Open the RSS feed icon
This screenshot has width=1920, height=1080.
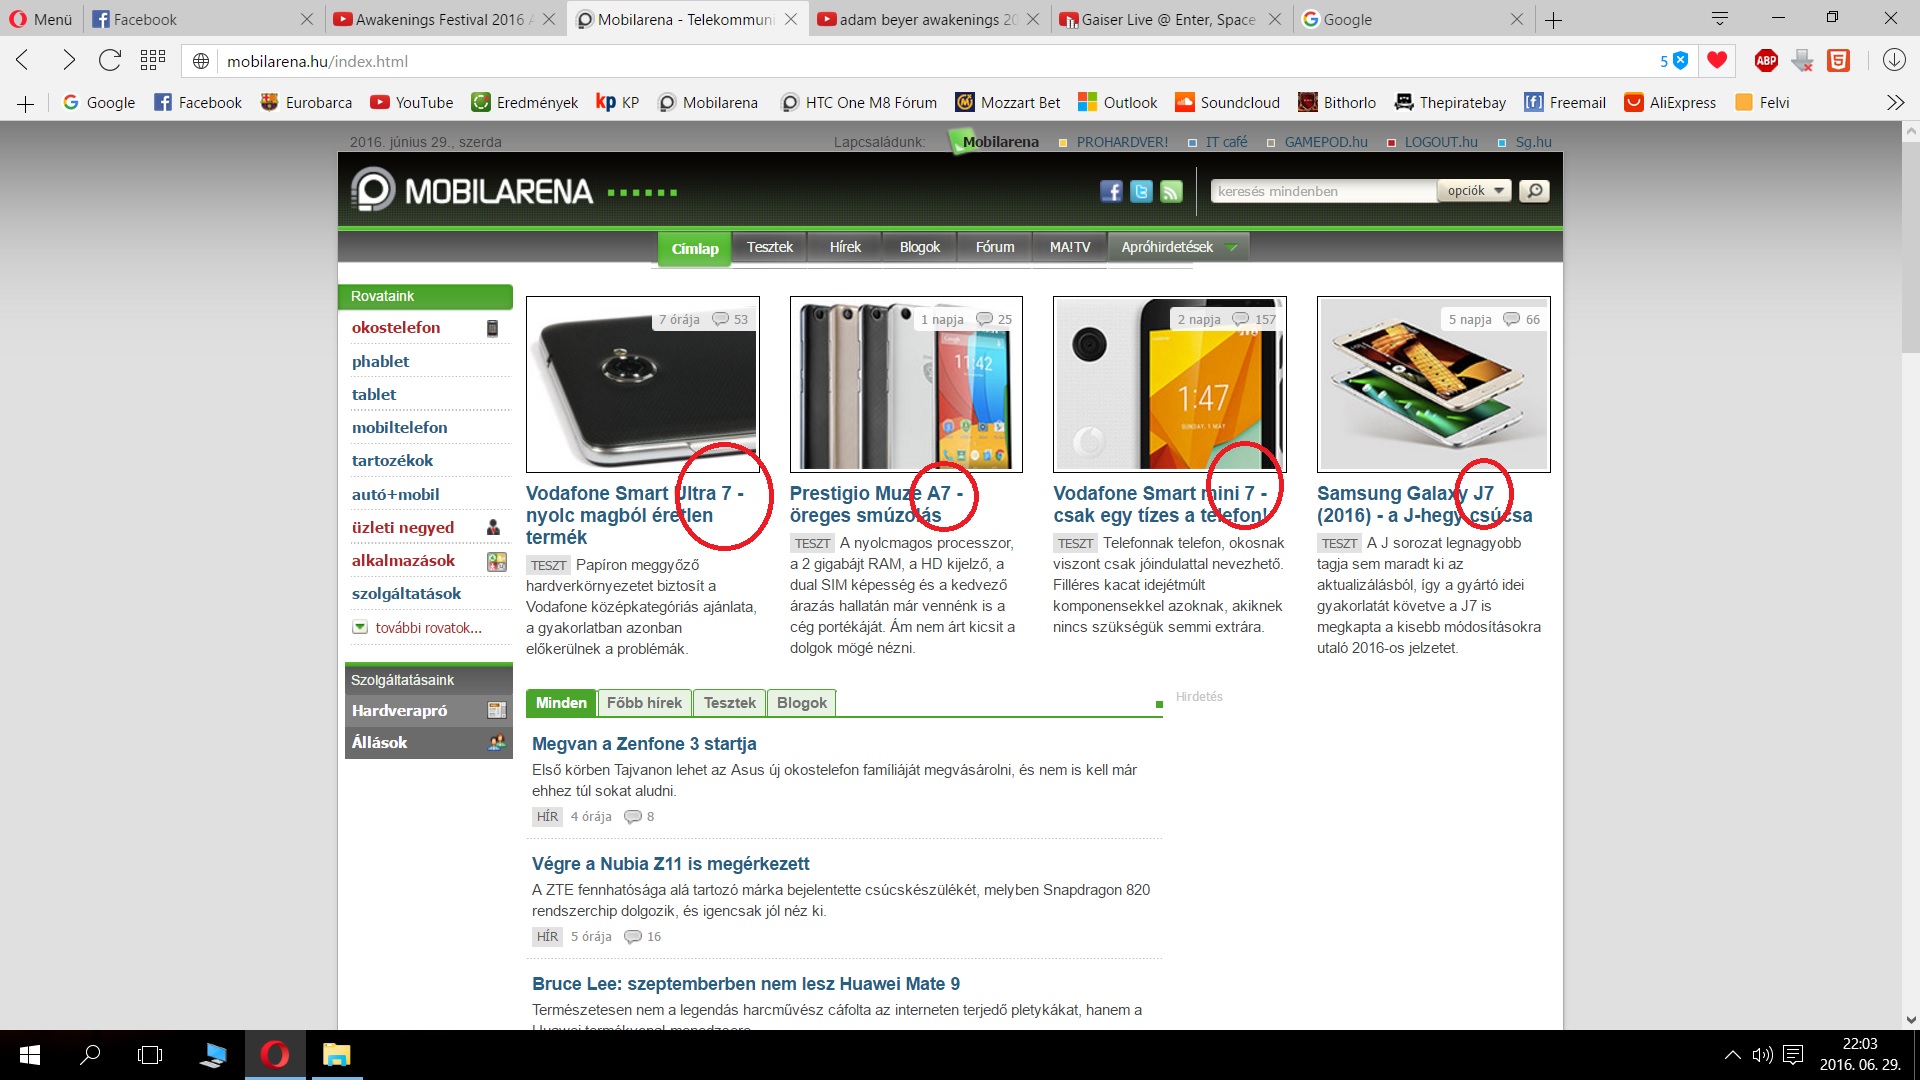[1171, 191]
